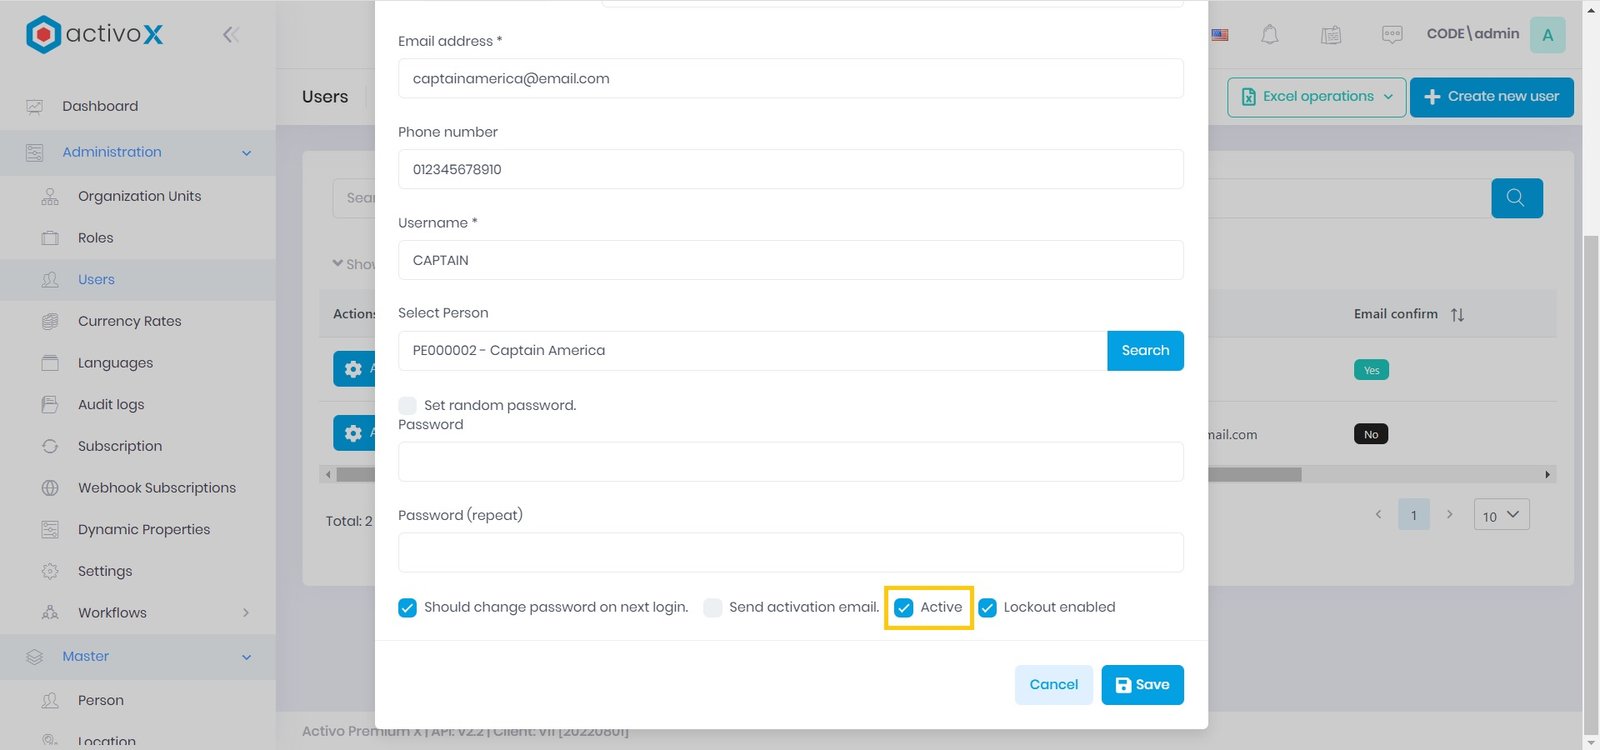Expand the Workflows submenu
The width and height of the screenshot is (1600, 750).
click(x=245, y=613)
